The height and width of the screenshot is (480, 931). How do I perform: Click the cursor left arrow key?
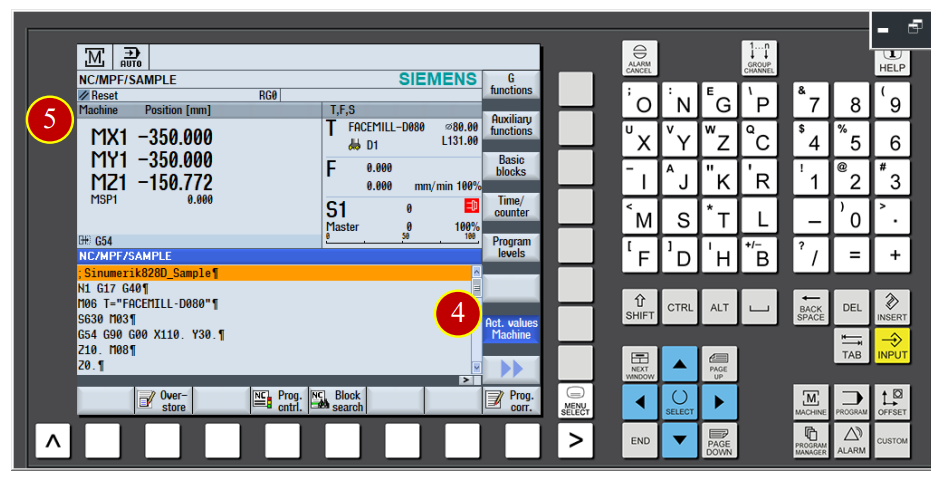coord(639,402)
